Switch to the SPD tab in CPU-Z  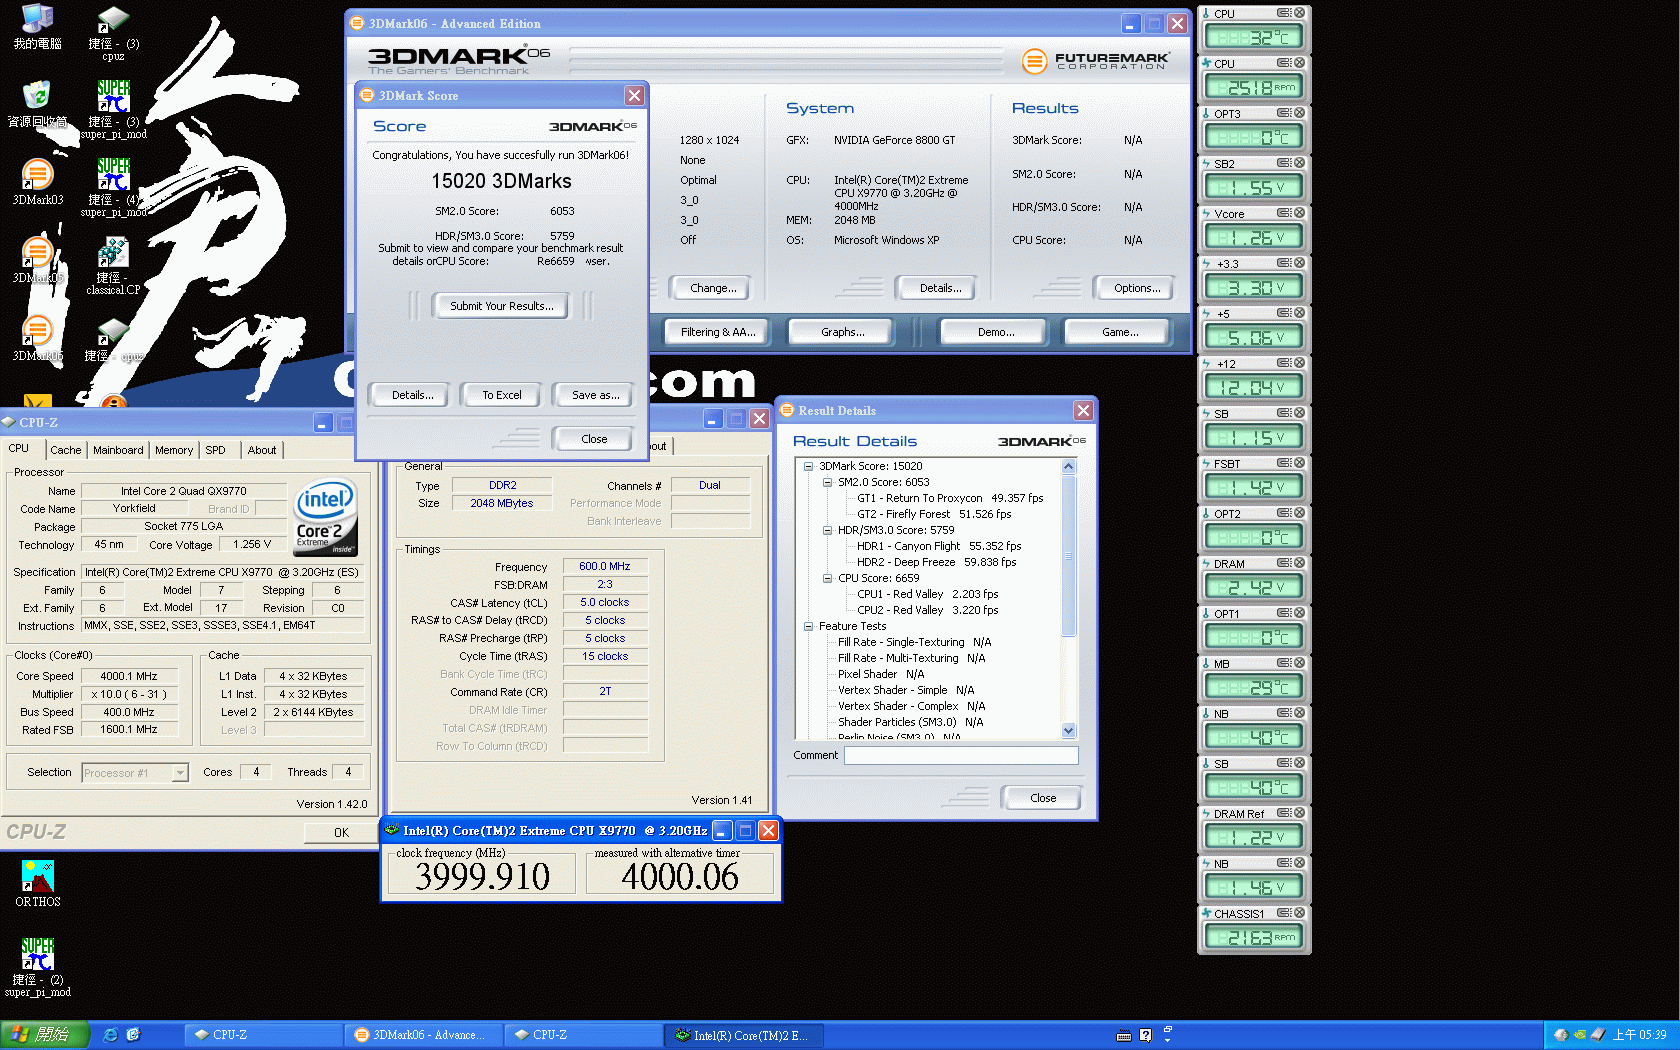tap(216, 450)
